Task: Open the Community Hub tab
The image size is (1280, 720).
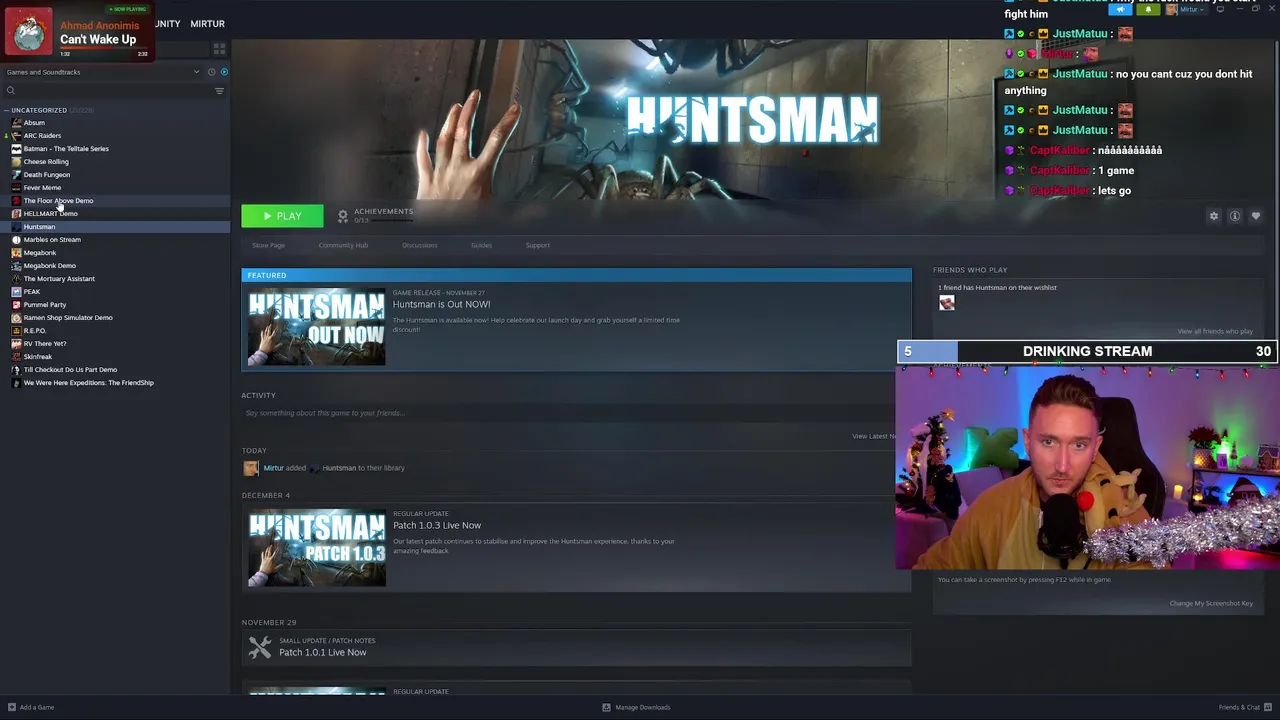Action: [x=343, y=245]
